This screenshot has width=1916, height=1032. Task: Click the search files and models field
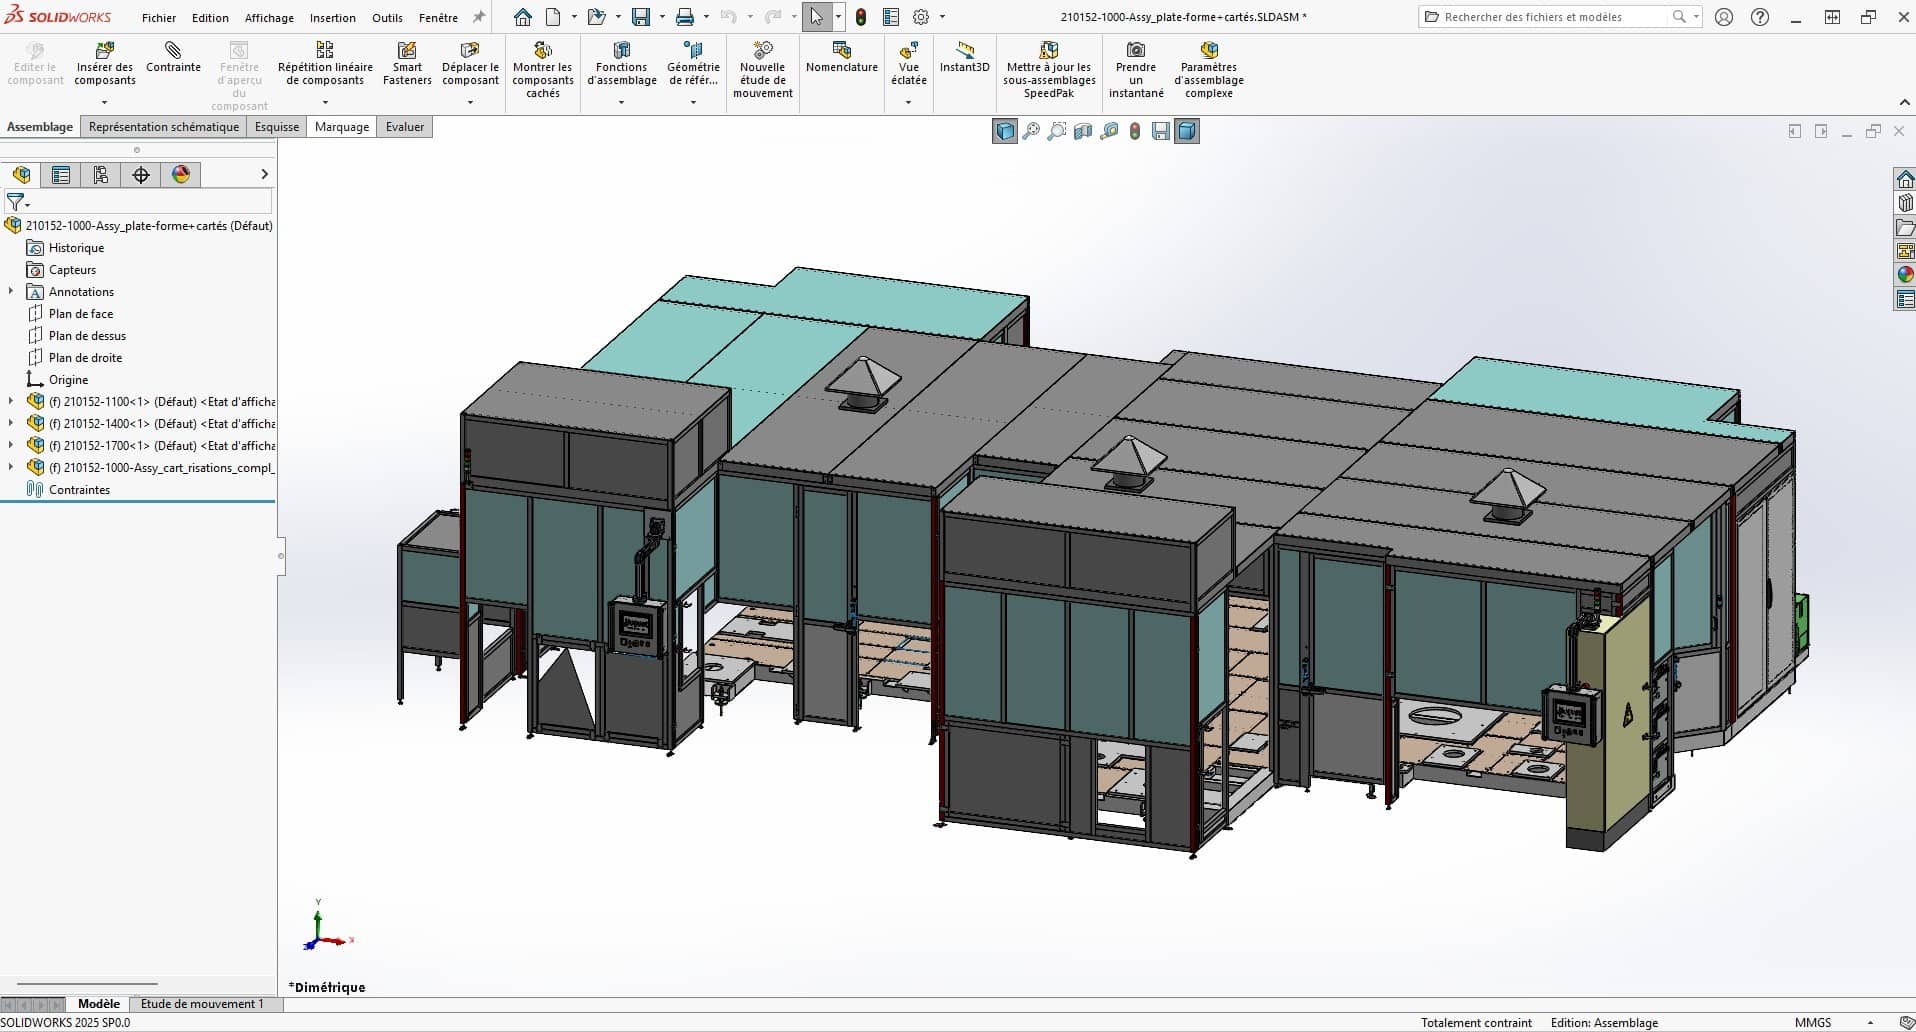pyautogui.click(x=1547, y=17)
